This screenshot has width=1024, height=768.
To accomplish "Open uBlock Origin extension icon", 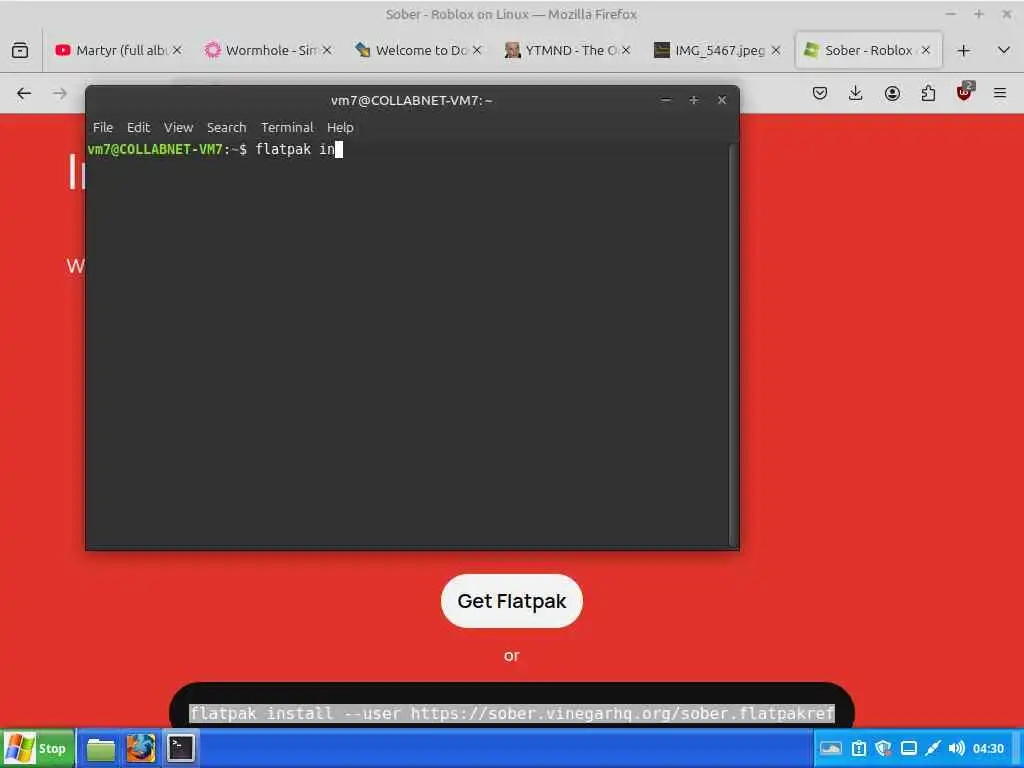I will click(x=965, y=92).
